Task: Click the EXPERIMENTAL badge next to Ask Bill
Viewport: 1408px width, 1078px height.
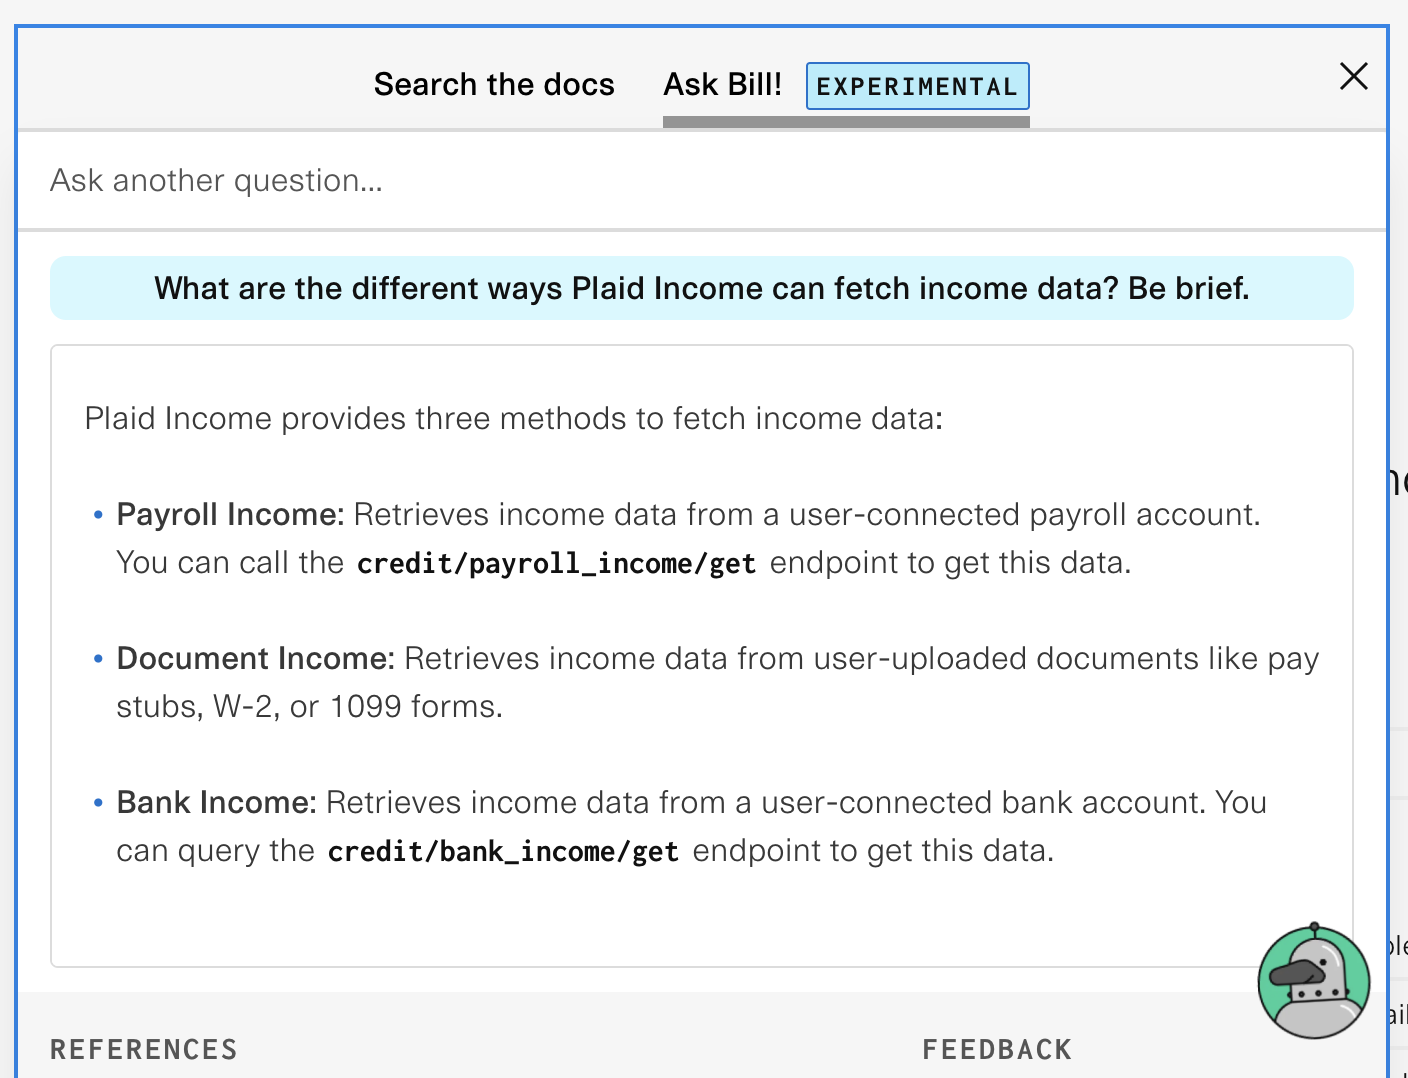Action: [917, 86]
